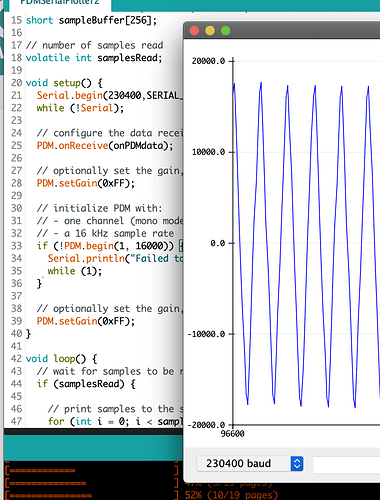Click line number 39 with PDM.setGain

point(16,321)
